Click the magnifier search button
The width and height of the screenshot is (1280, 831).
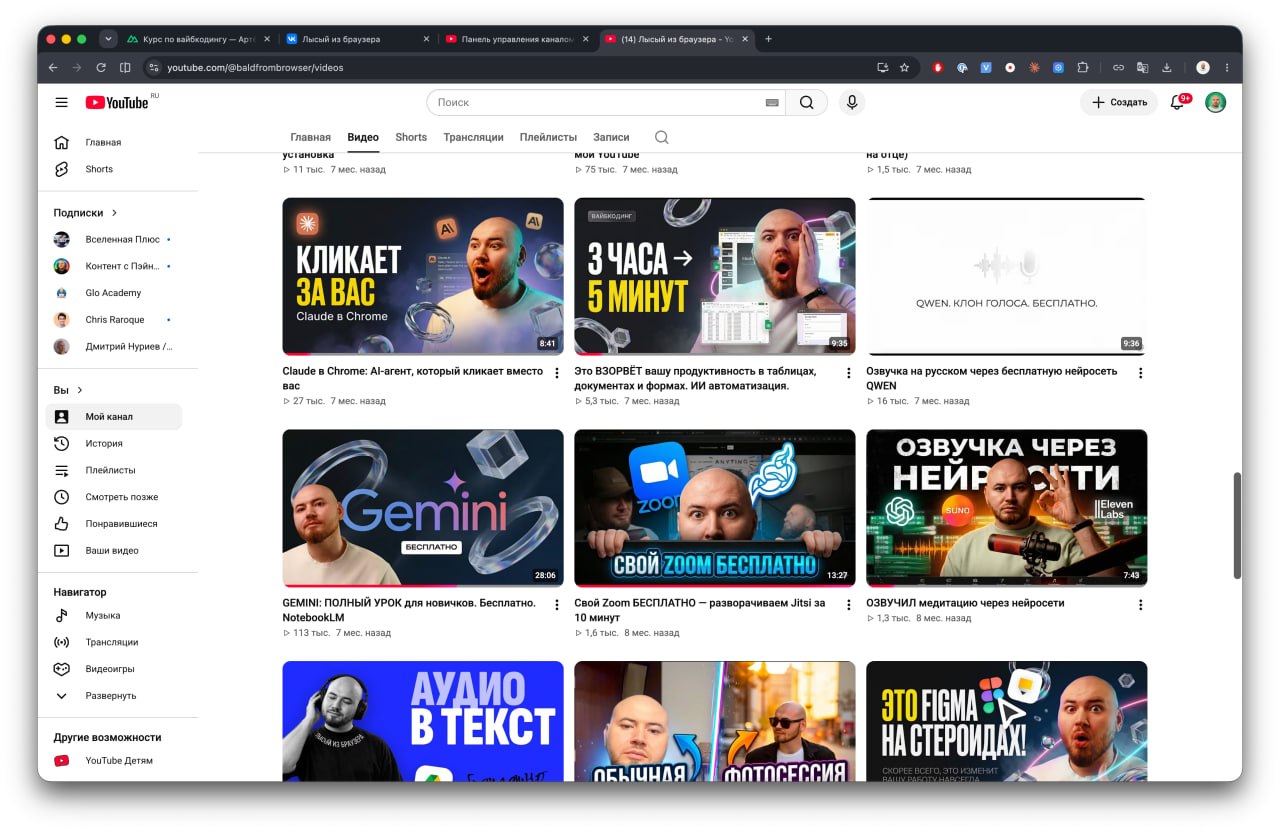(x=806, y=102)
